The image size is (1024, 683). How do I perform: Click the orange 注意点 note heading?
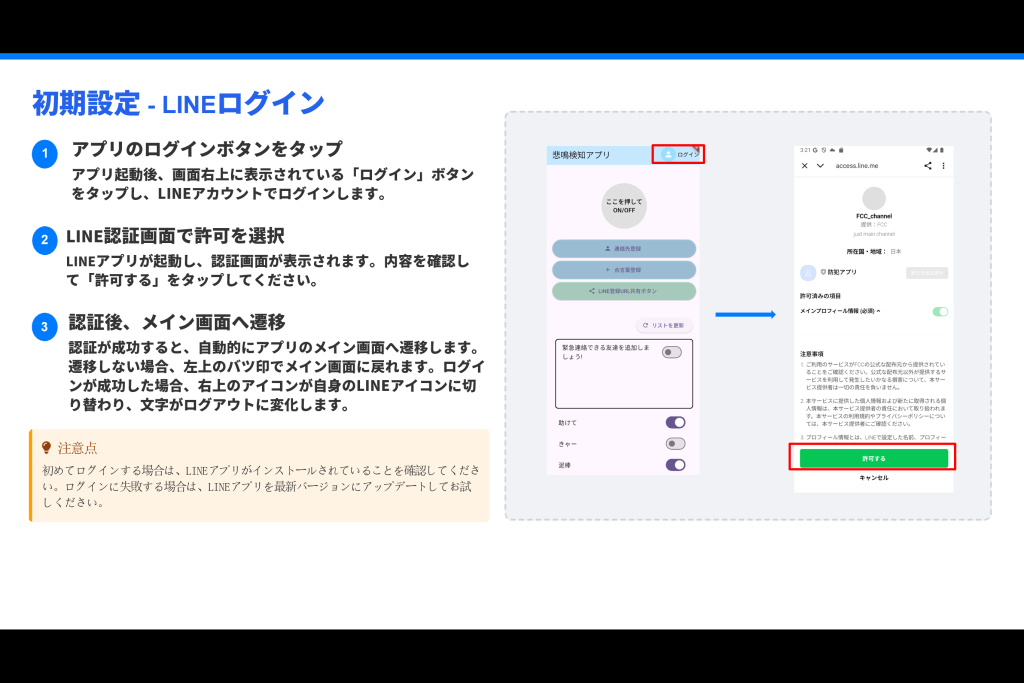click(x=77, y=448)
